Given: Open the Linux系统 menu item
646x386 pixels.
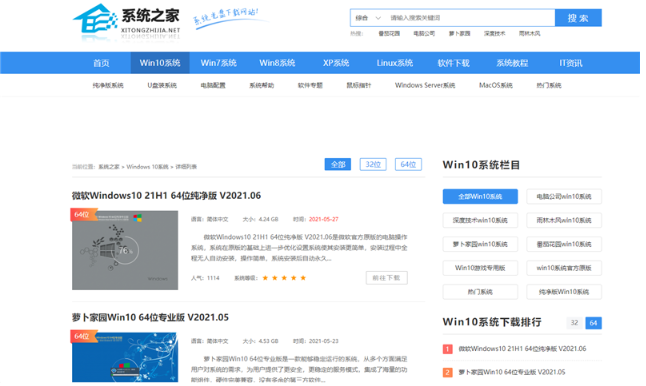Looking at the screenshot, I should pyautogui.click(x=394, y=63).
